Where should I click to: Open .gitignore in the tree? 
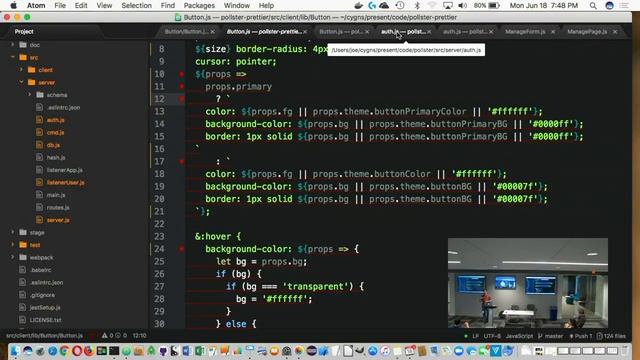click(42, 295)
